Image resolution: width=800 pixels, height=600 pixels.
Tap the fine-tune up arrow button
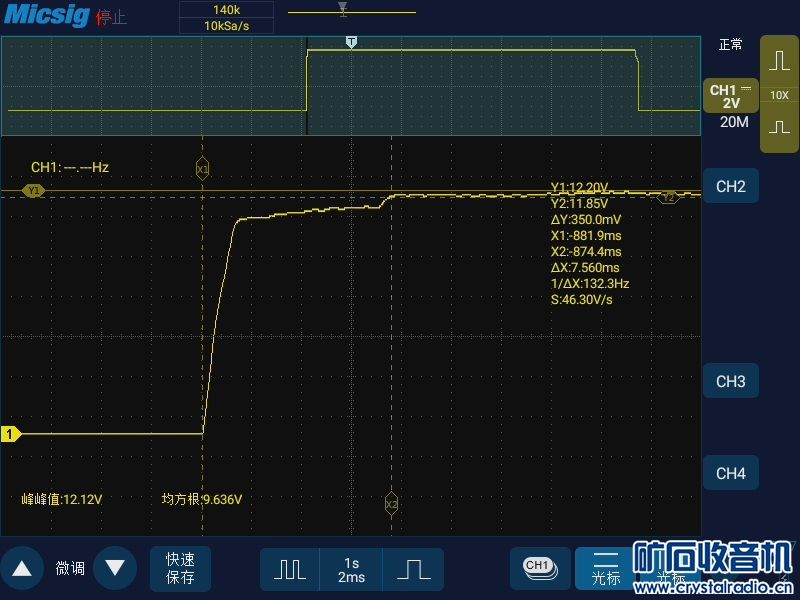(x=22, y=568)
